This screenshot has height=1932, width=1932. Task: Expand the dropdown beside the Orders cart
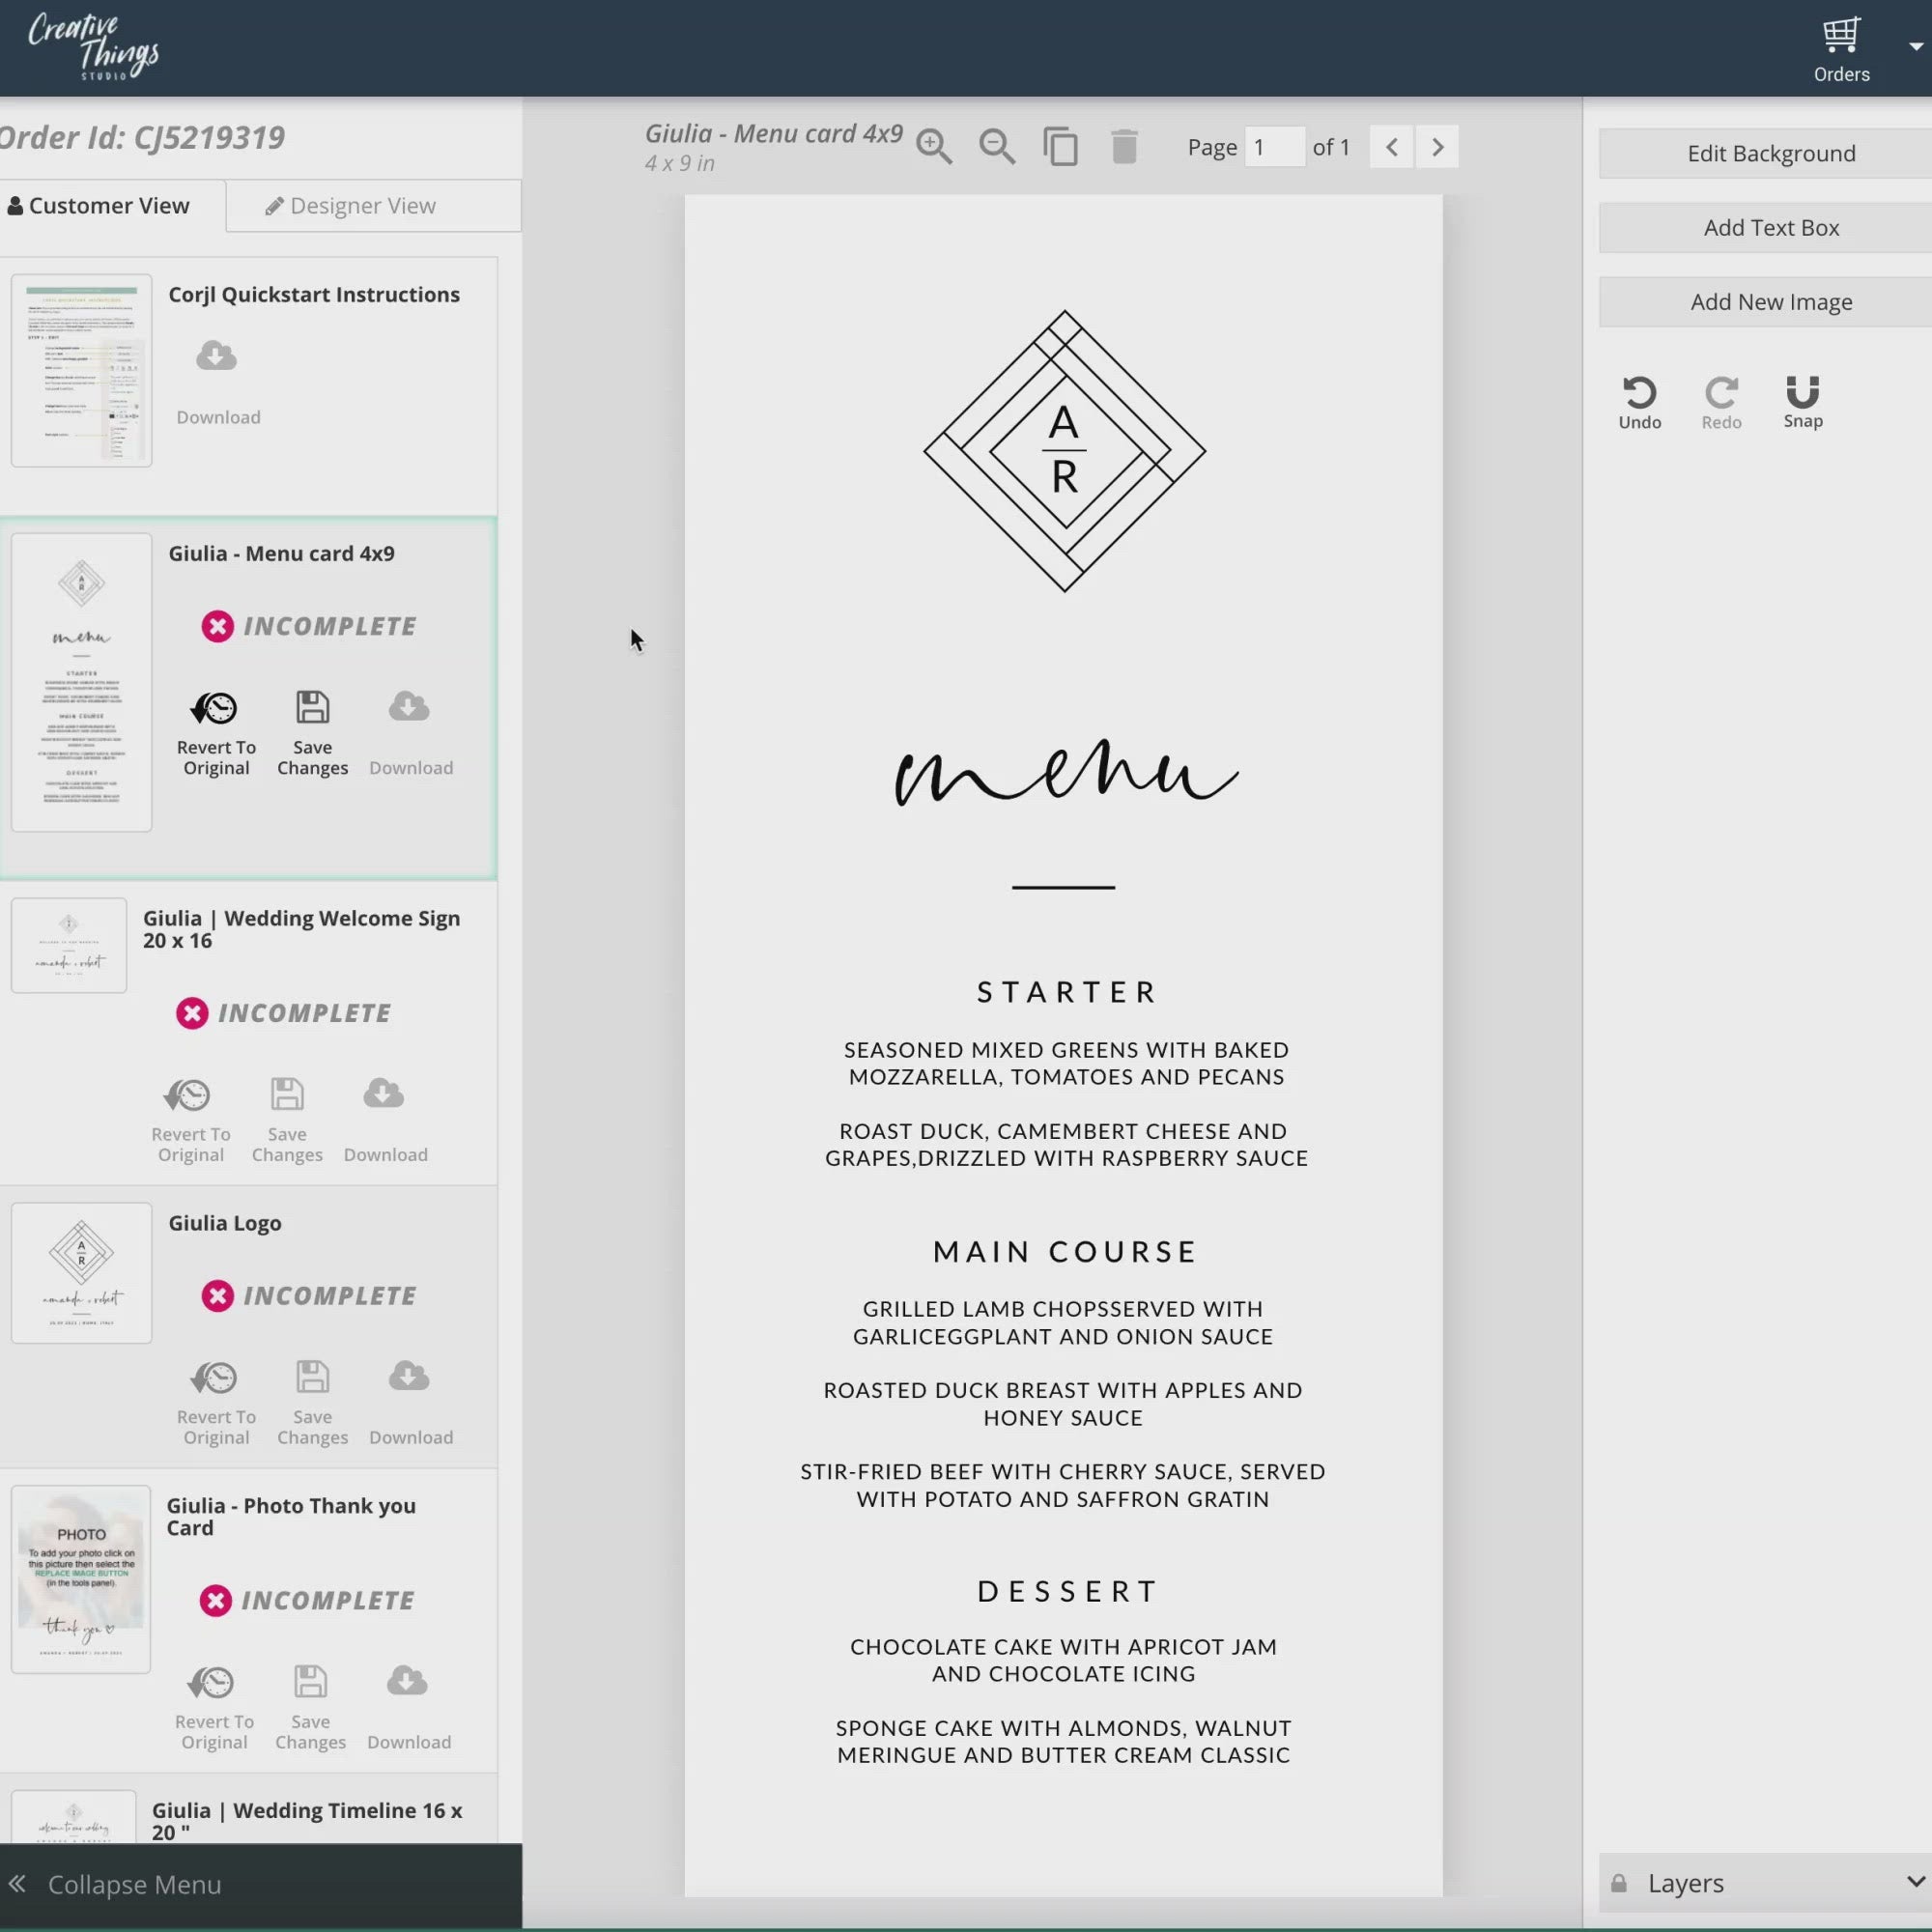click(1913, 45)
